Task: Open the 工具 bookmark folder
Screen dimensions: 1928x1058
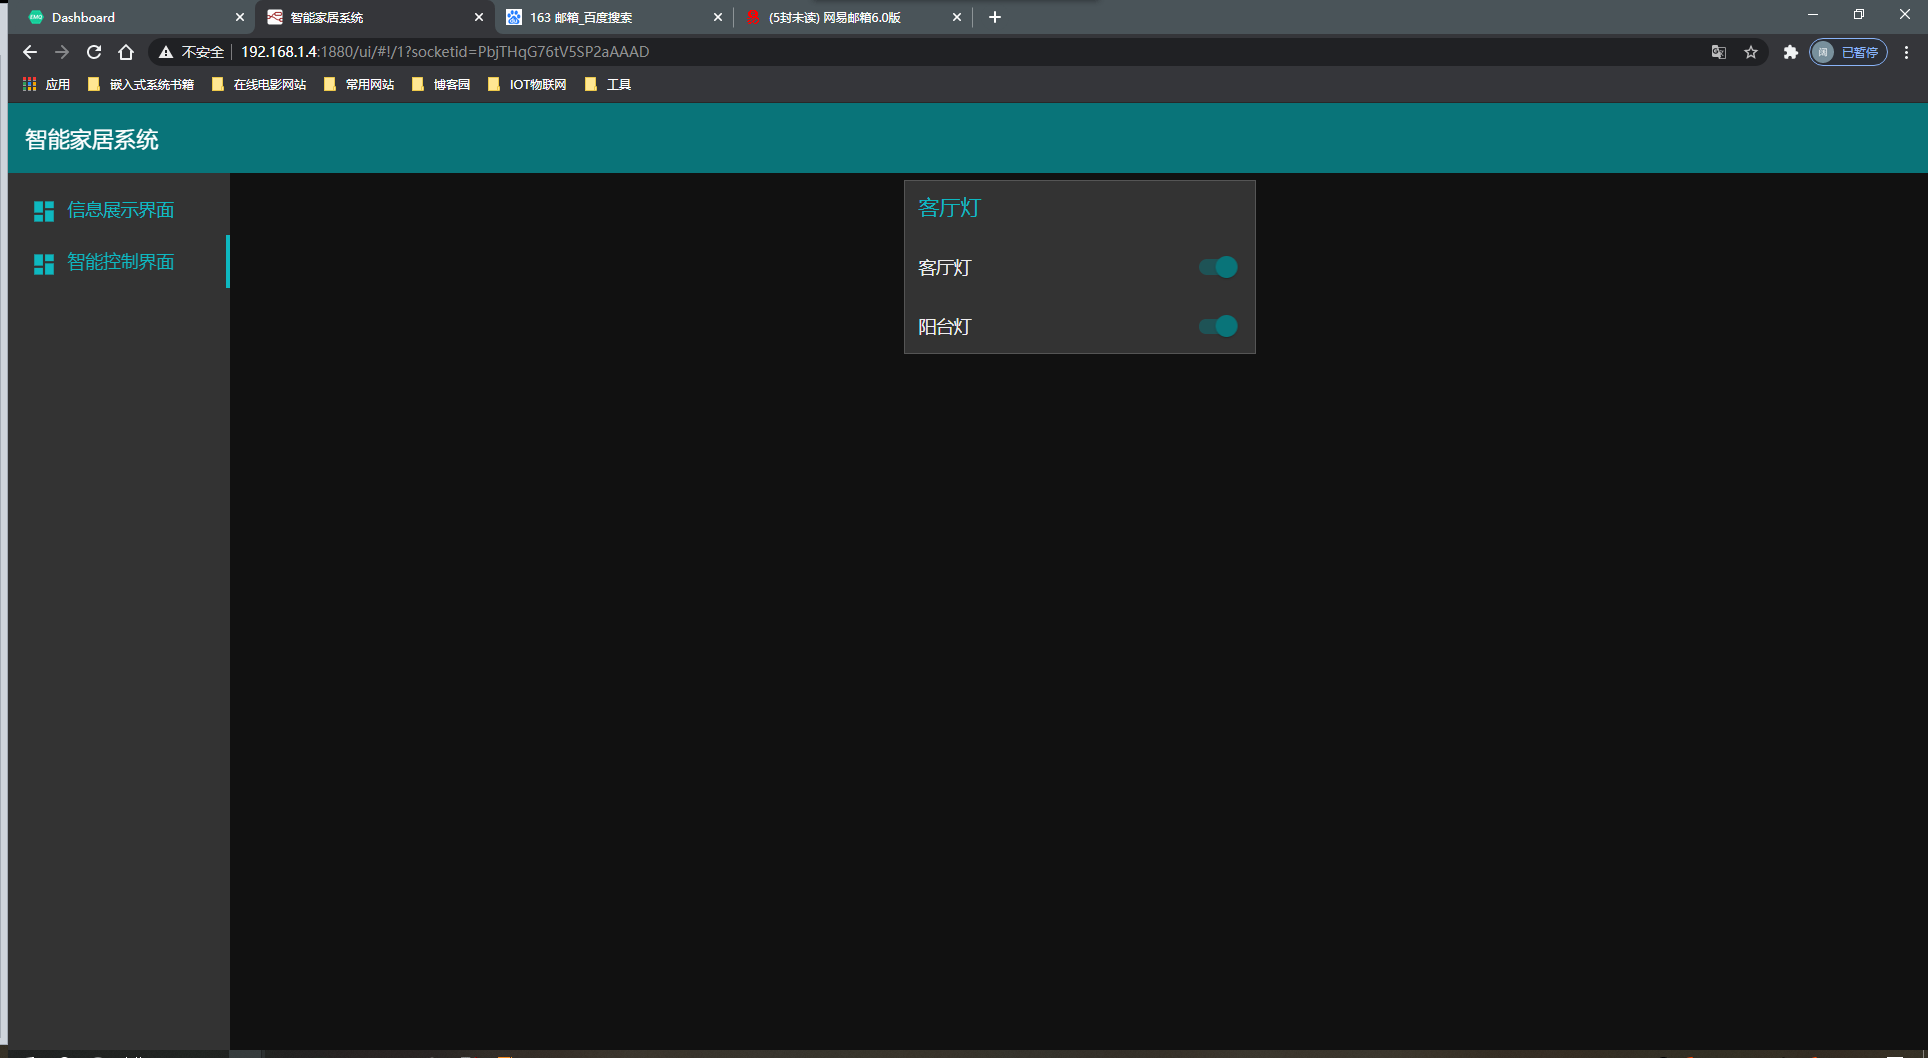Action: pyautogui.click(x=608, y=85)
